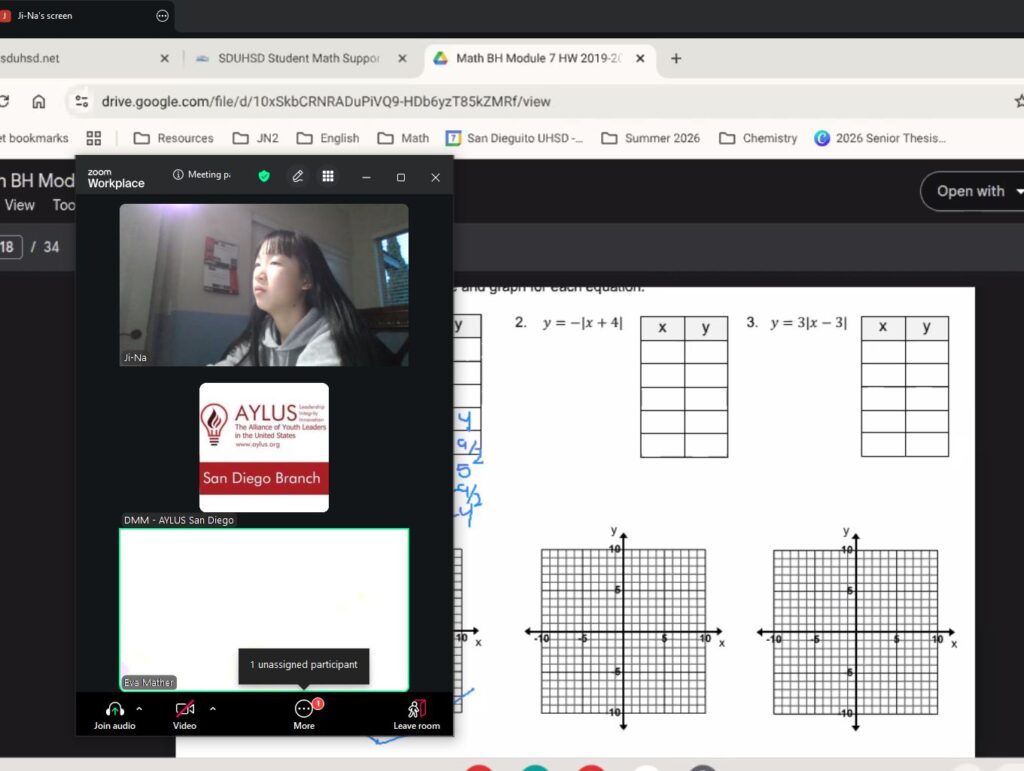Click the Leave room icon

416,708
